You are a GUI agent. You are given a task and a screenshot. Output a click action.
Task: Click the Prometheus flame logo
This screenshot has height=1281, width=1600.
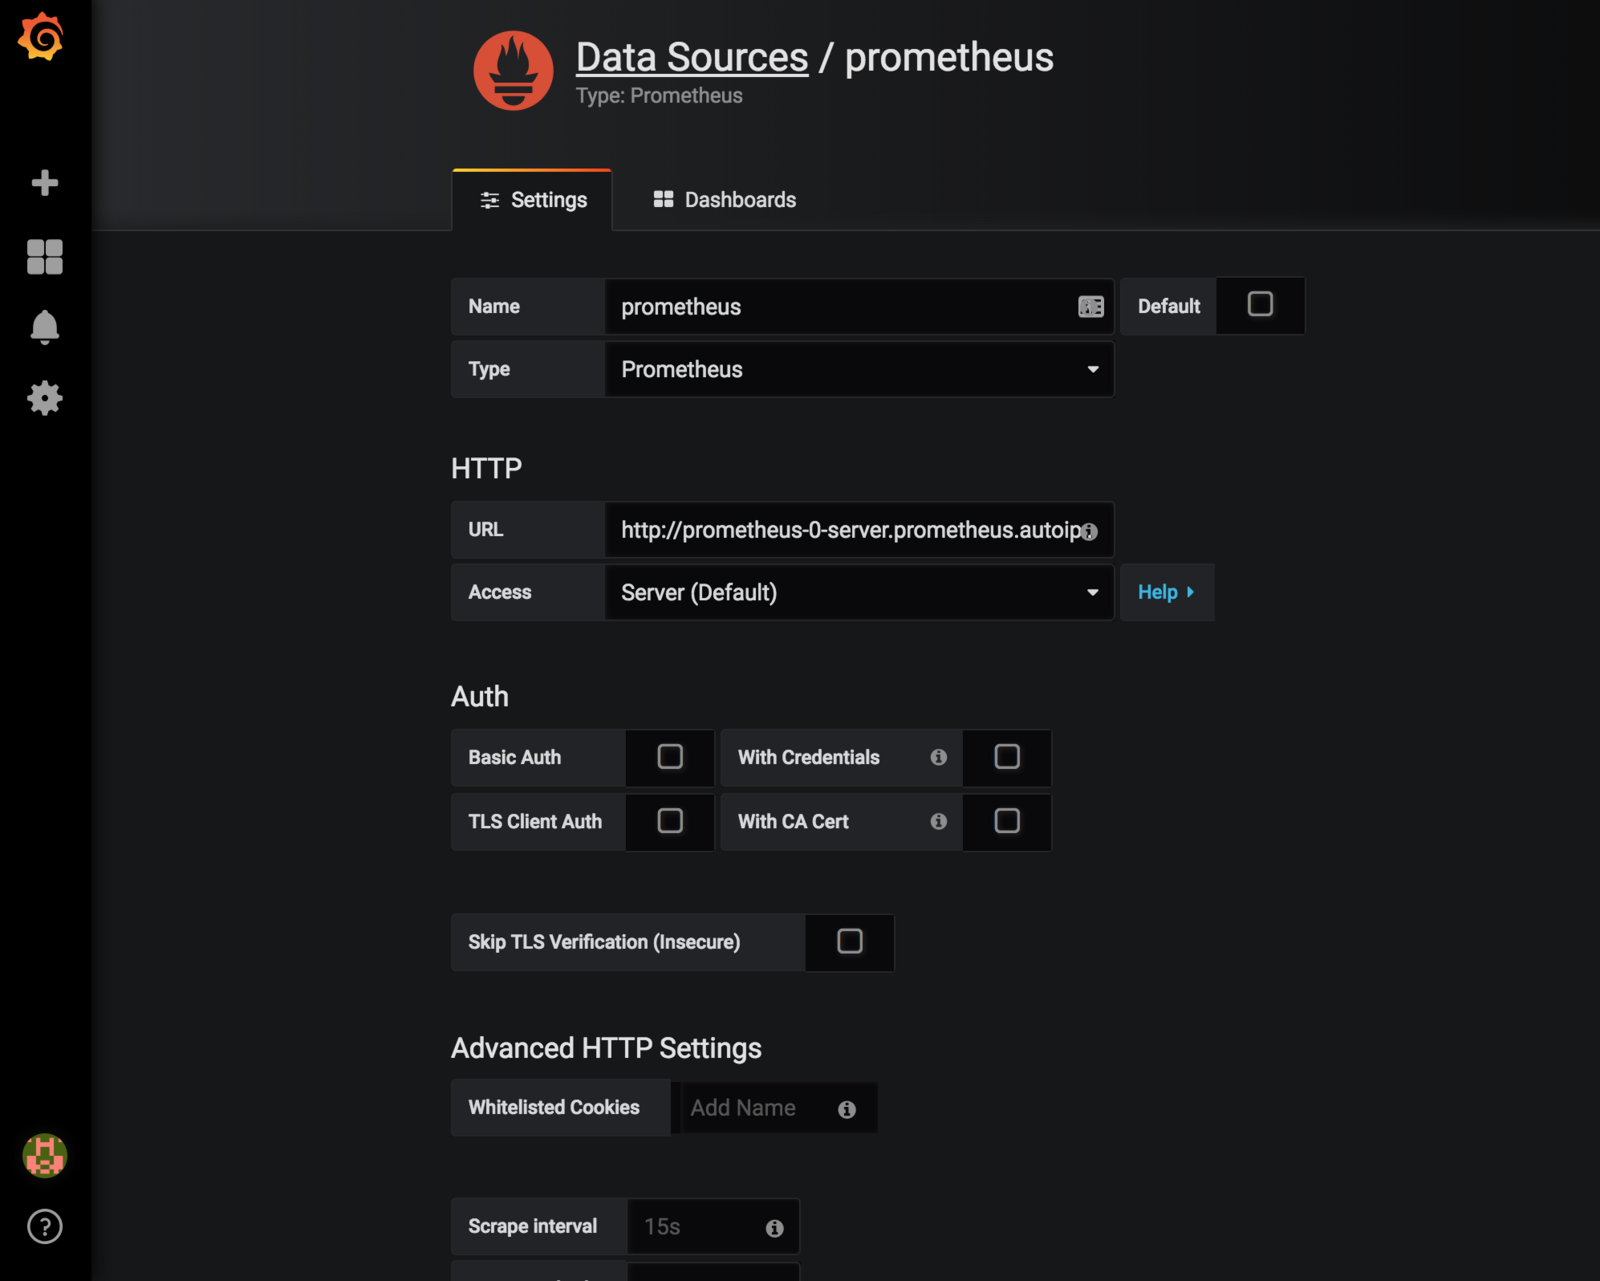(x=513, y=70)
